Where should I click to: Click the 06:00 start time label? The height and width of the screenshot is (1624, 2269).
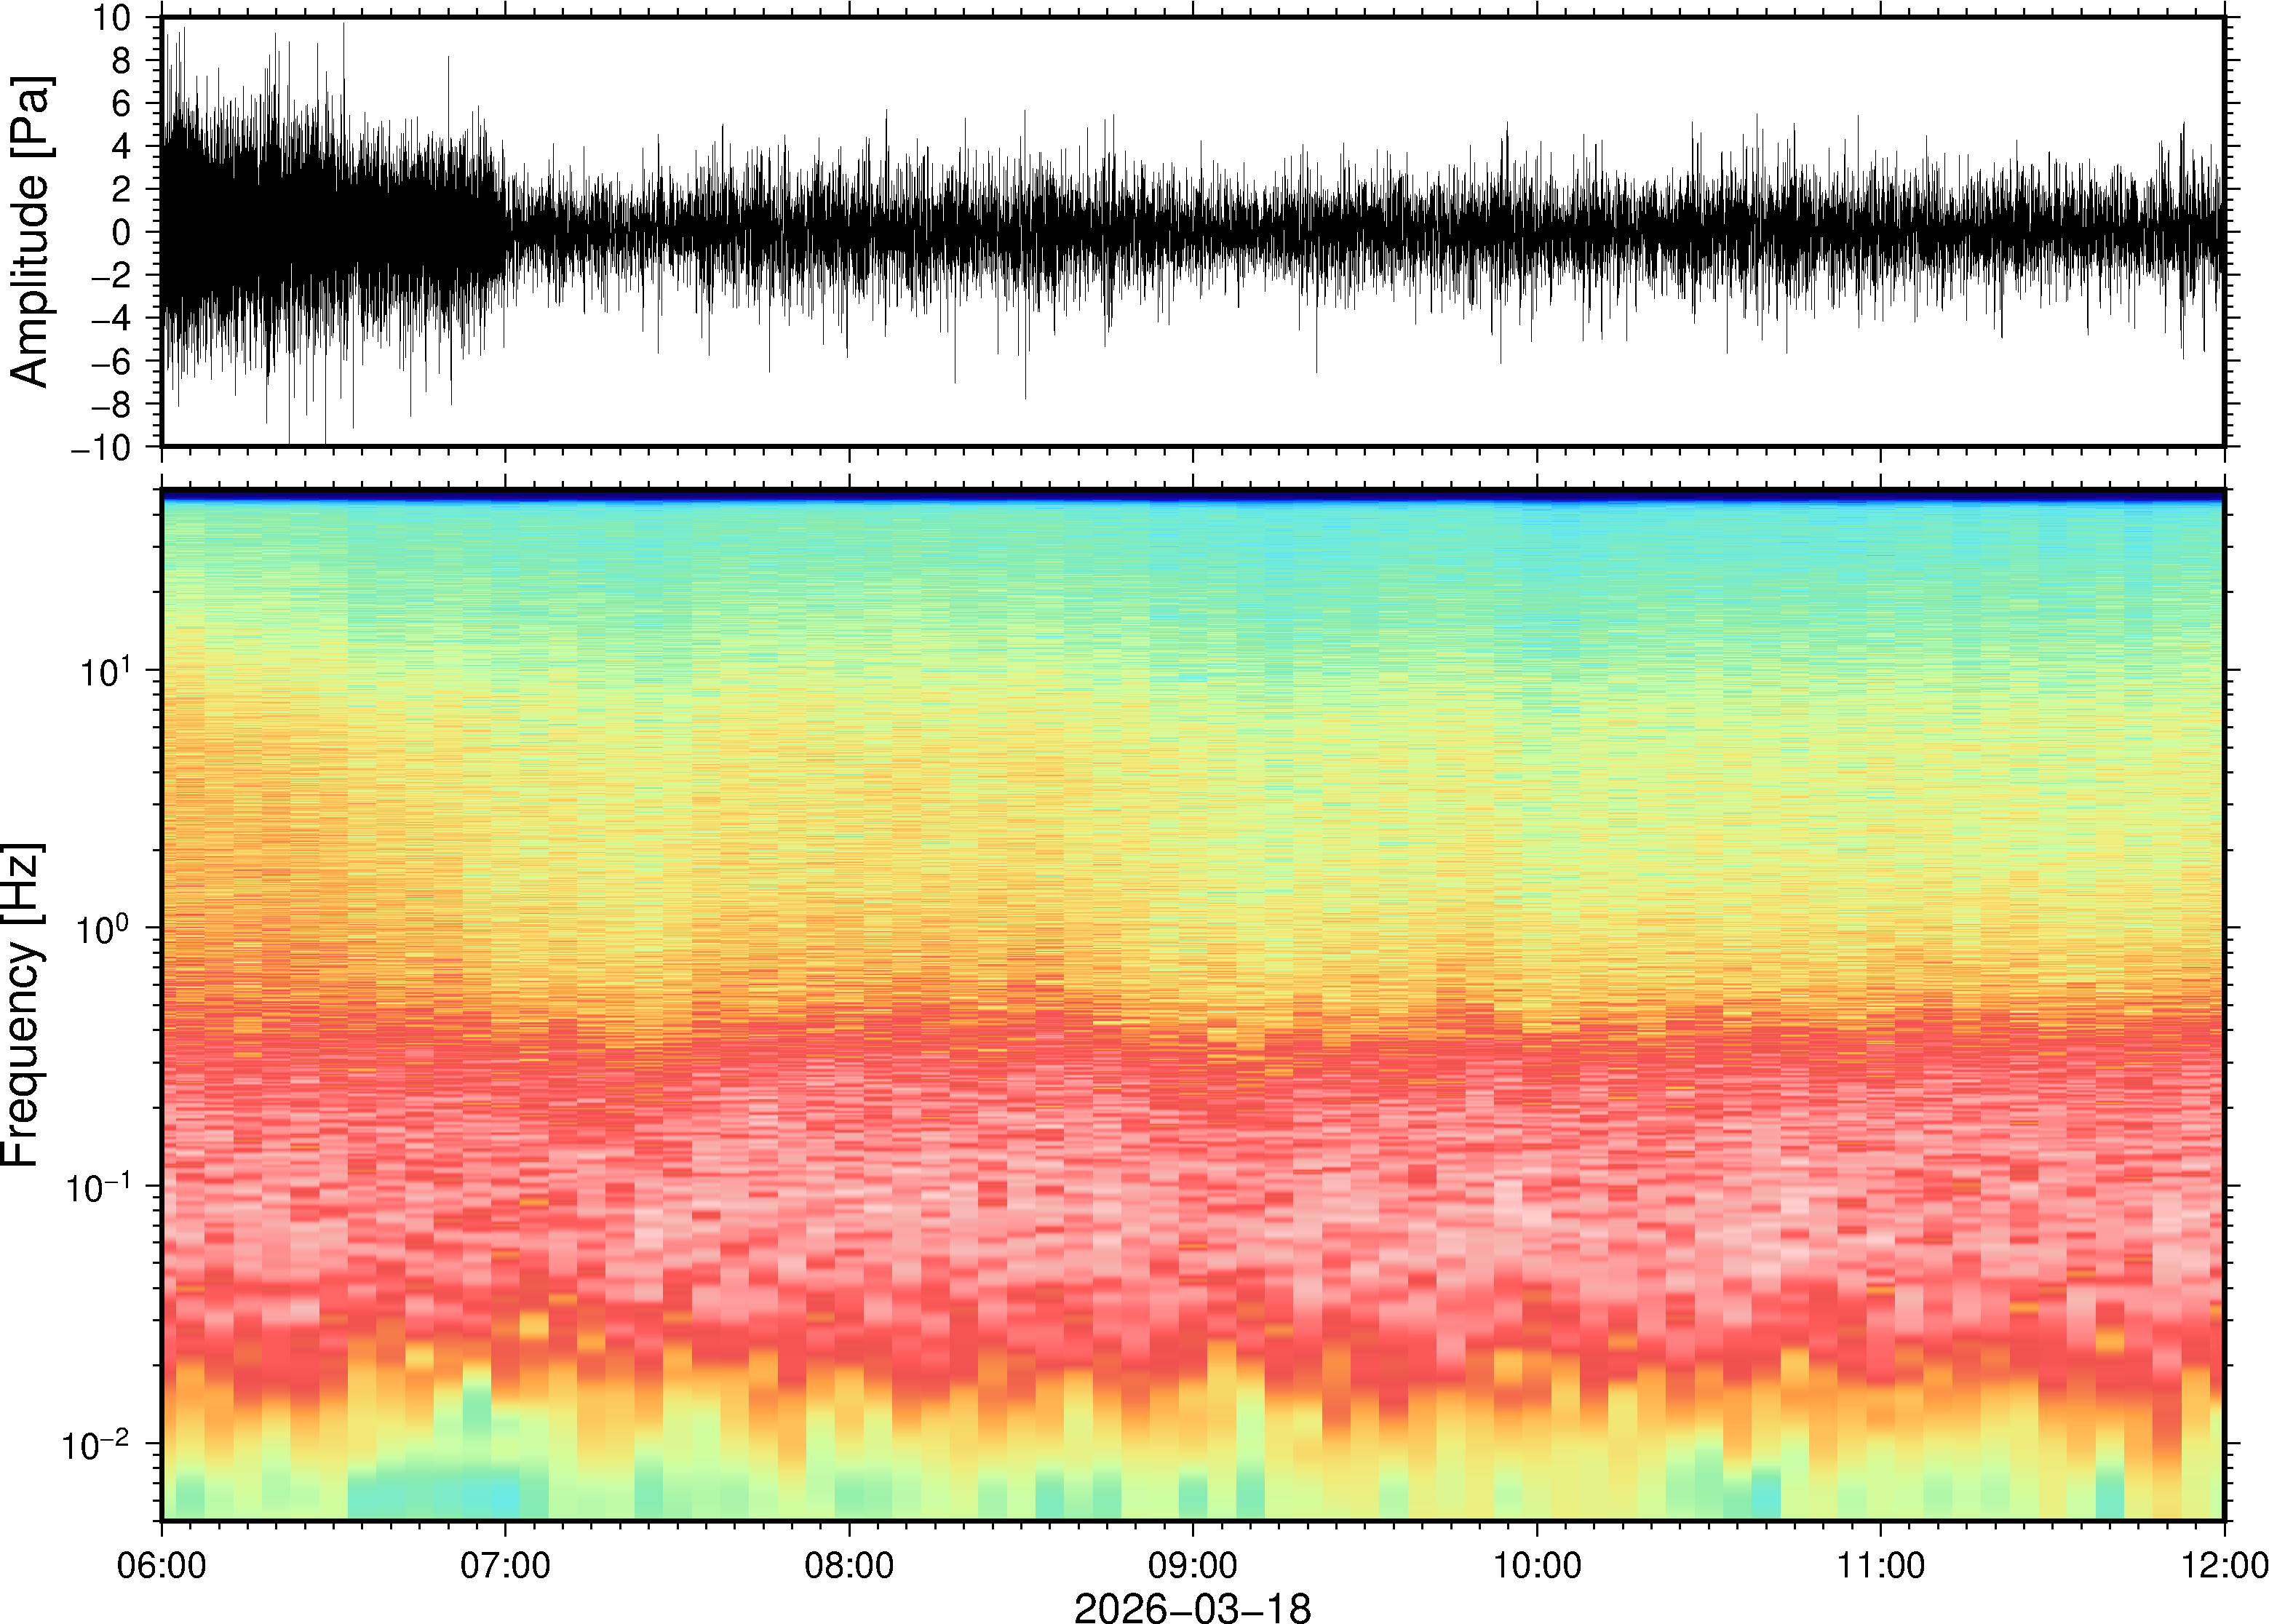(161, 1564)
